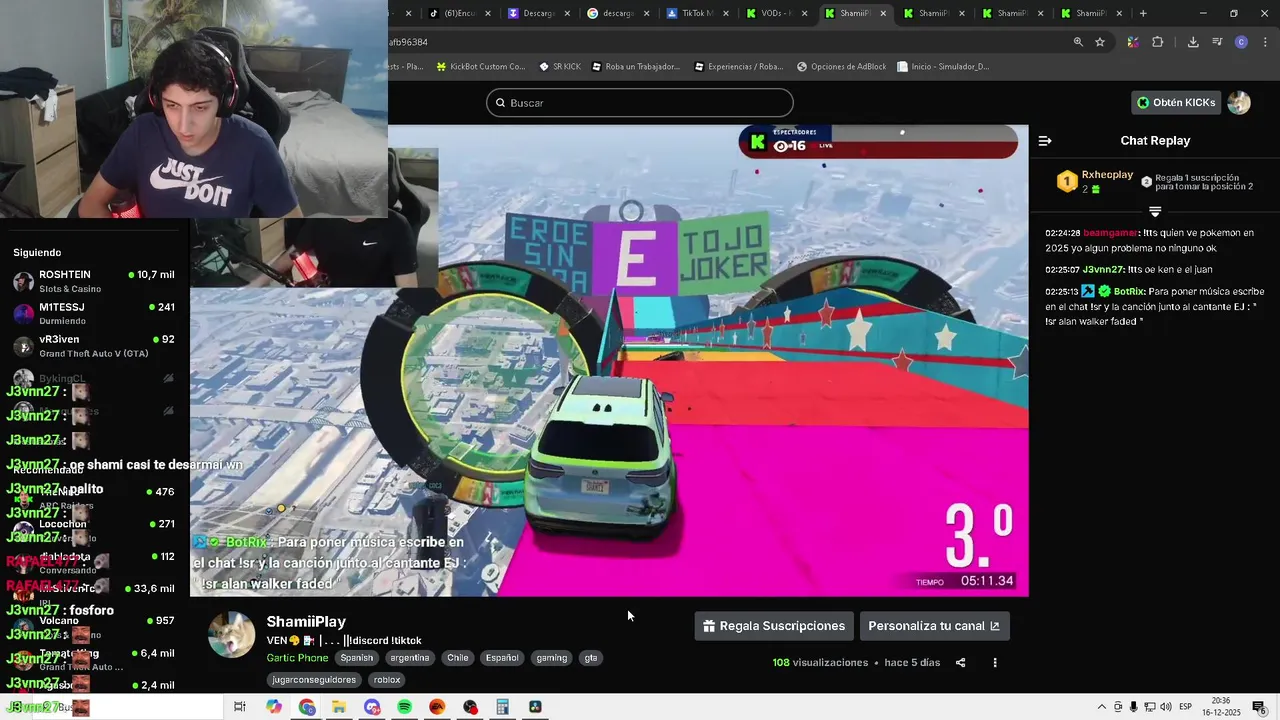Open Locochon channel in sidebar

point(94,530)
